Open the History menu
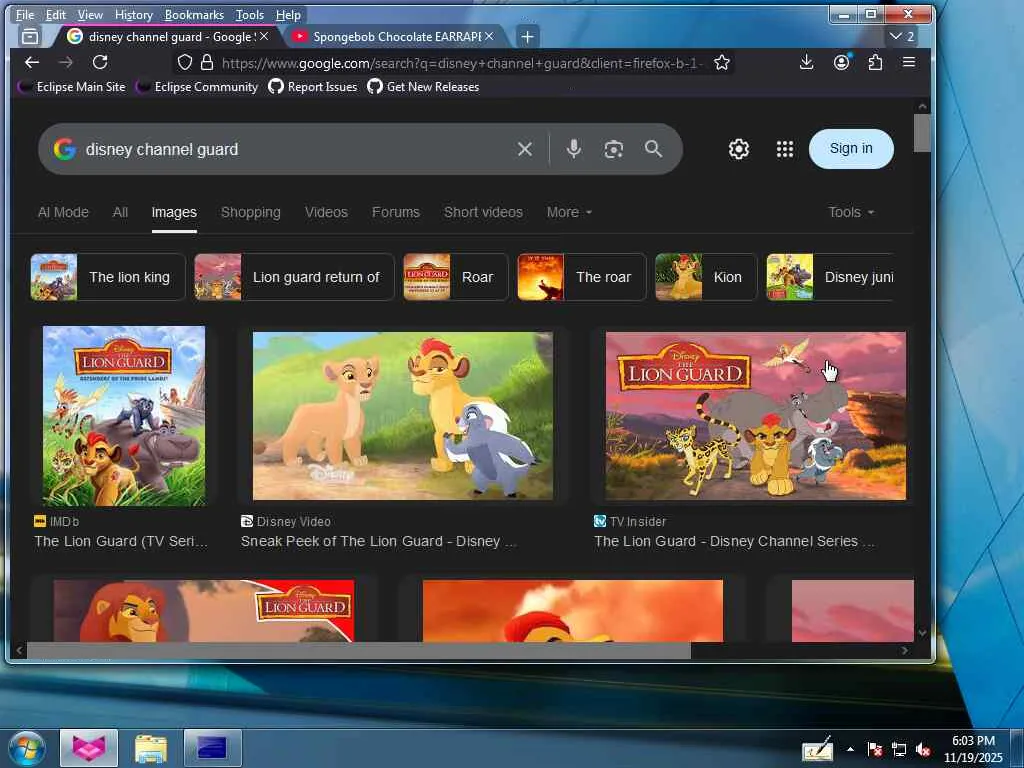Screen dimensions: 1024x768 click(133, 15)
